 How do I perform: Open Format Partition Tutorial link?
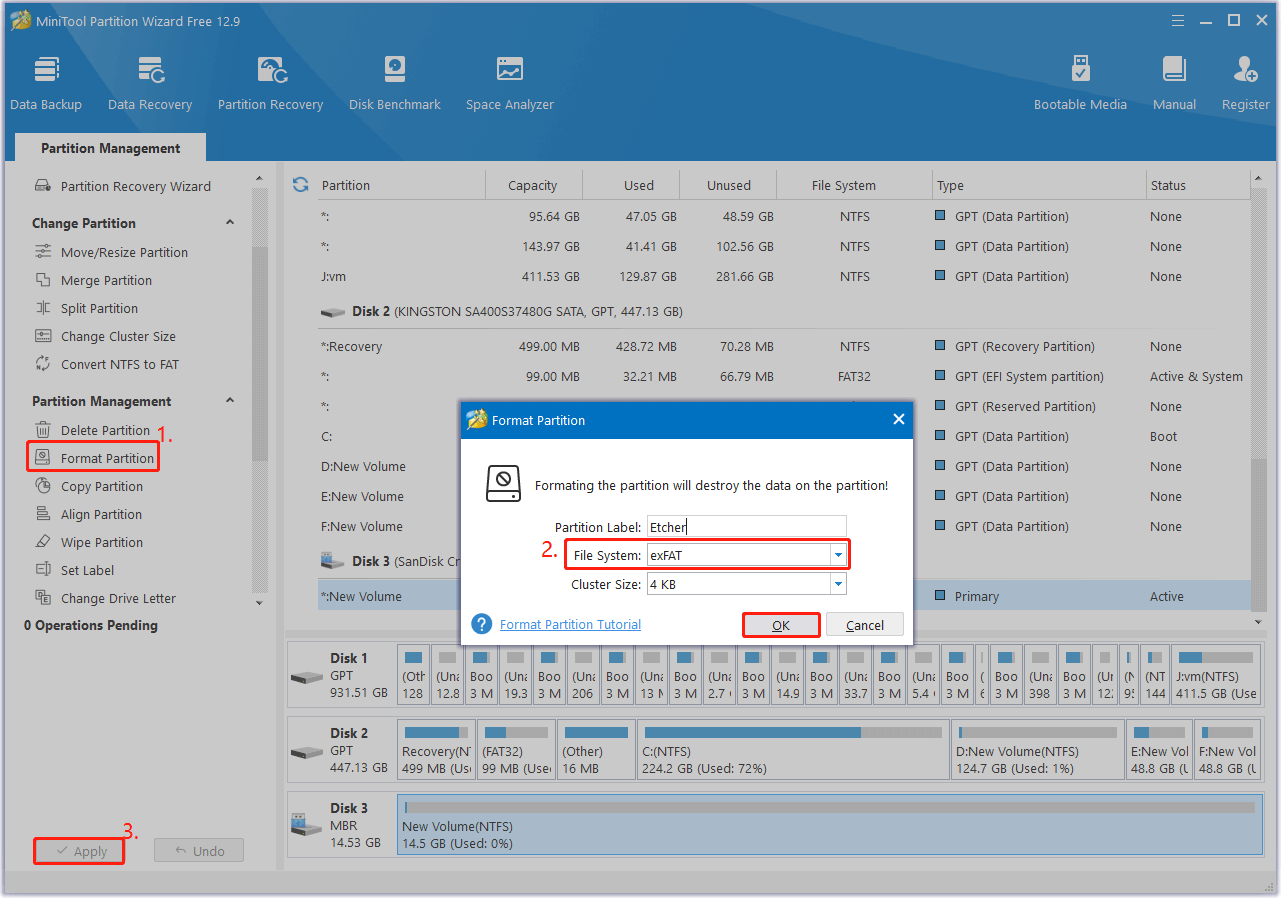click(570, 624)
